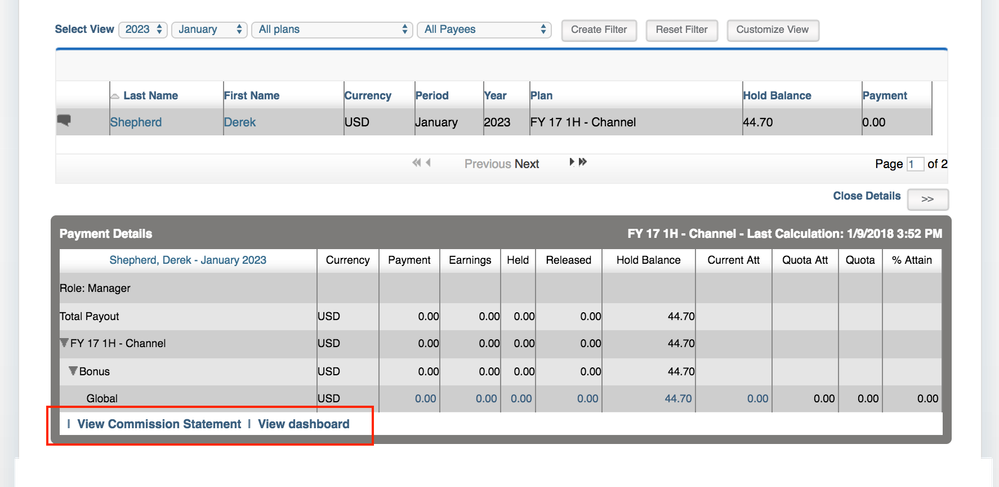This screenshot has width=999, height=487.
Task: Click the Next pagination link
Action: [527, 164]
